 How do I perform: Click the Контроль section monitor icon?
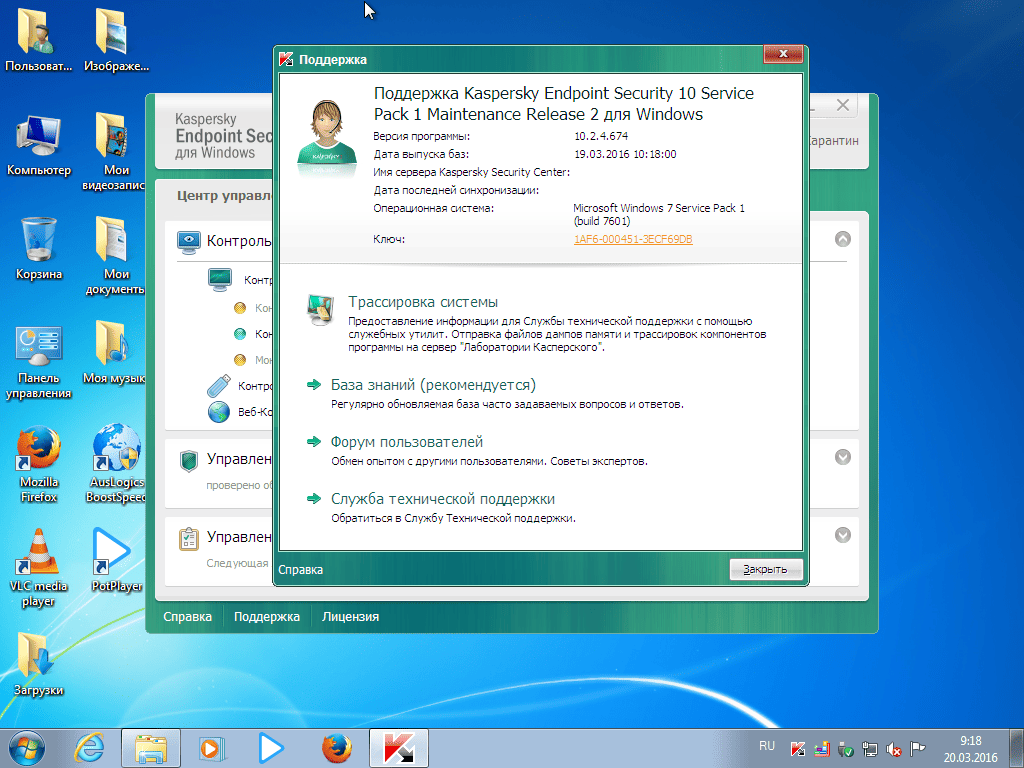[189, 241]
